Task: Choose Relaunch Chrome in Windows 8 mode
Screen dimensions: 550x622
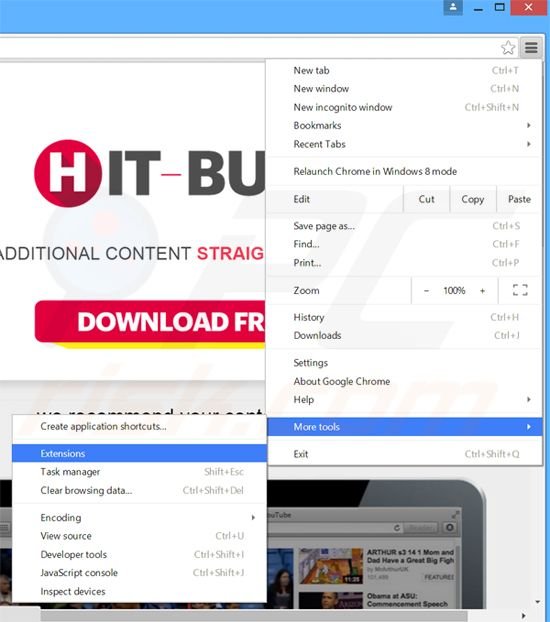Action: coord(405,171)
